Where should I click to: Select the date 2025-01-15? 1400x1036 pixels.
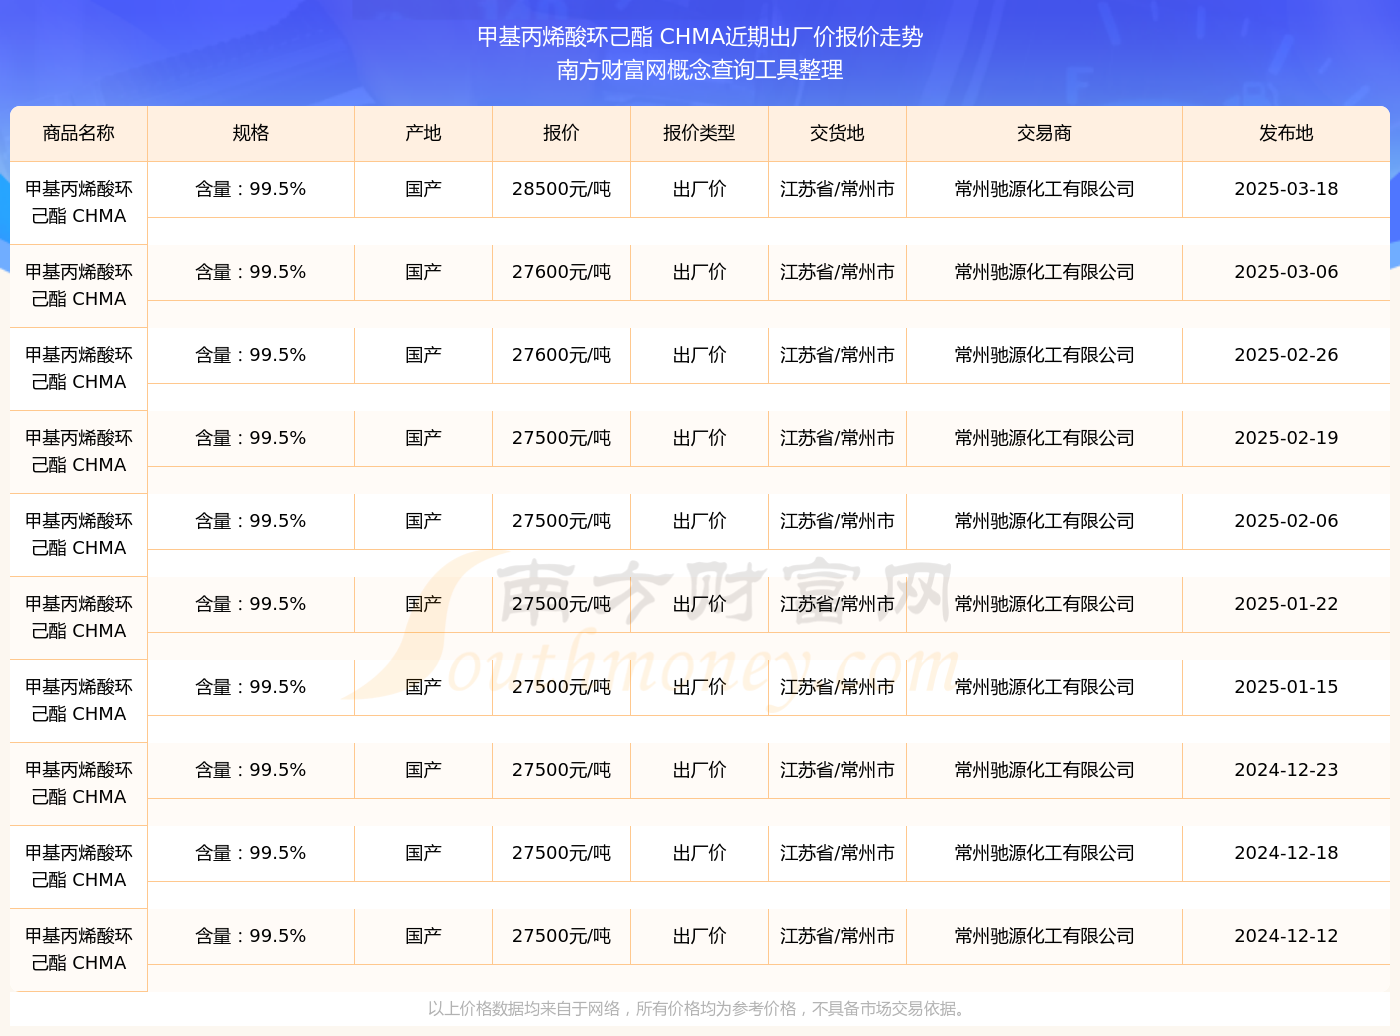point(1286,687)
